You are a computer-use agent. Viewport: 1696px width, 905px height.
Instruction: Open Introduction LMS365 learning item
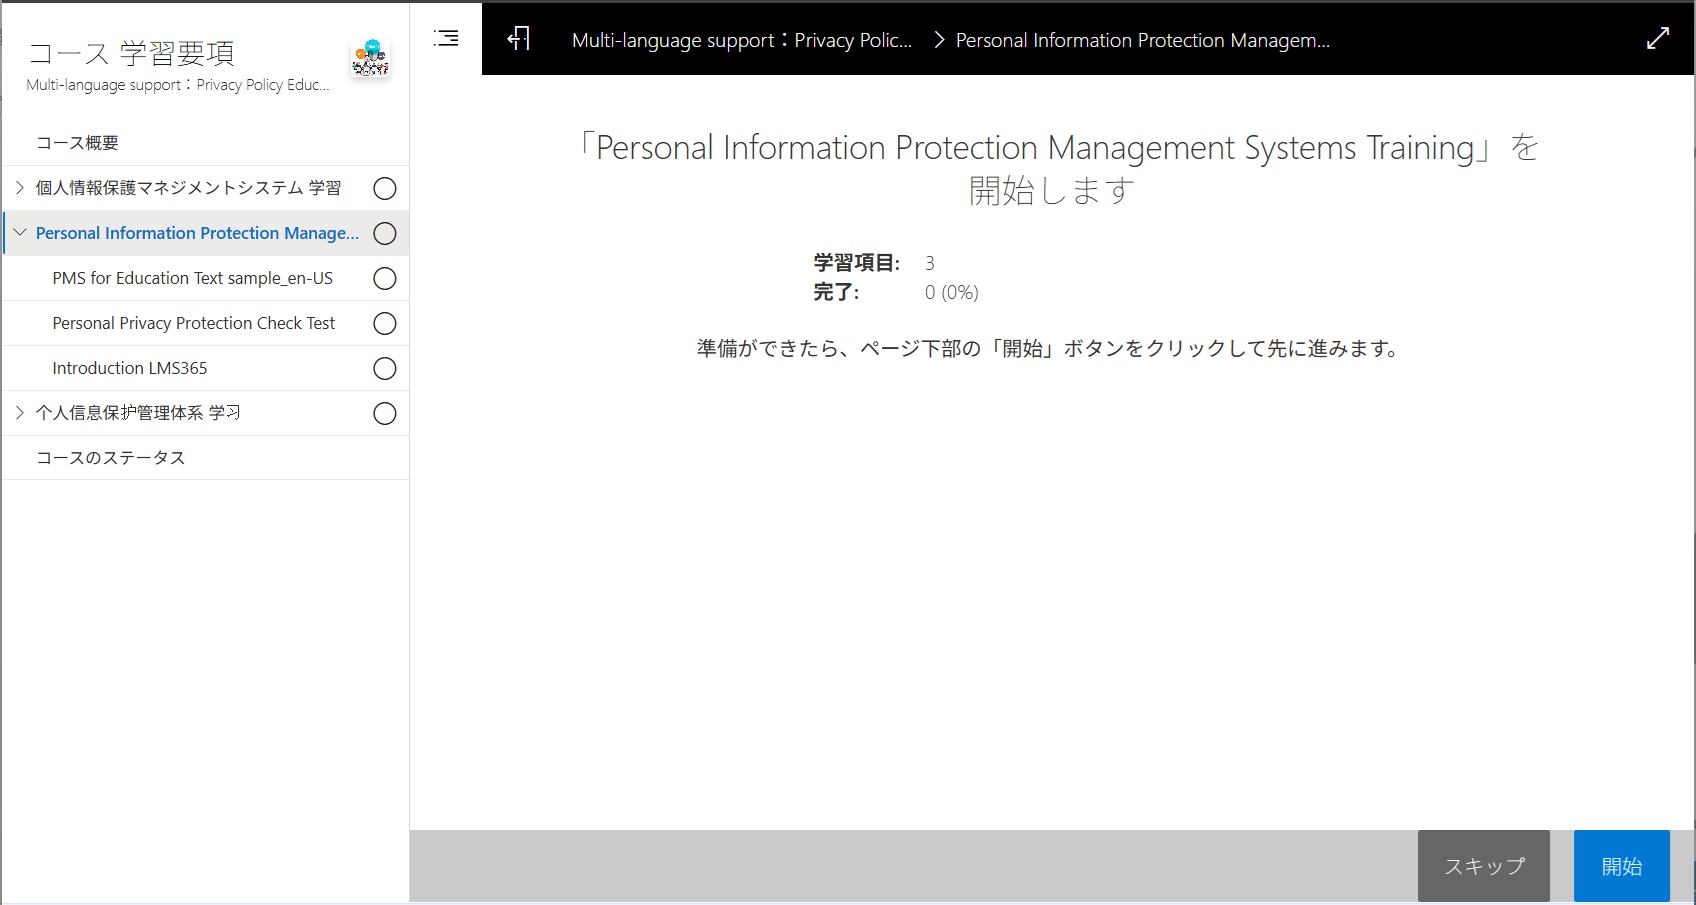click(130, 368)
